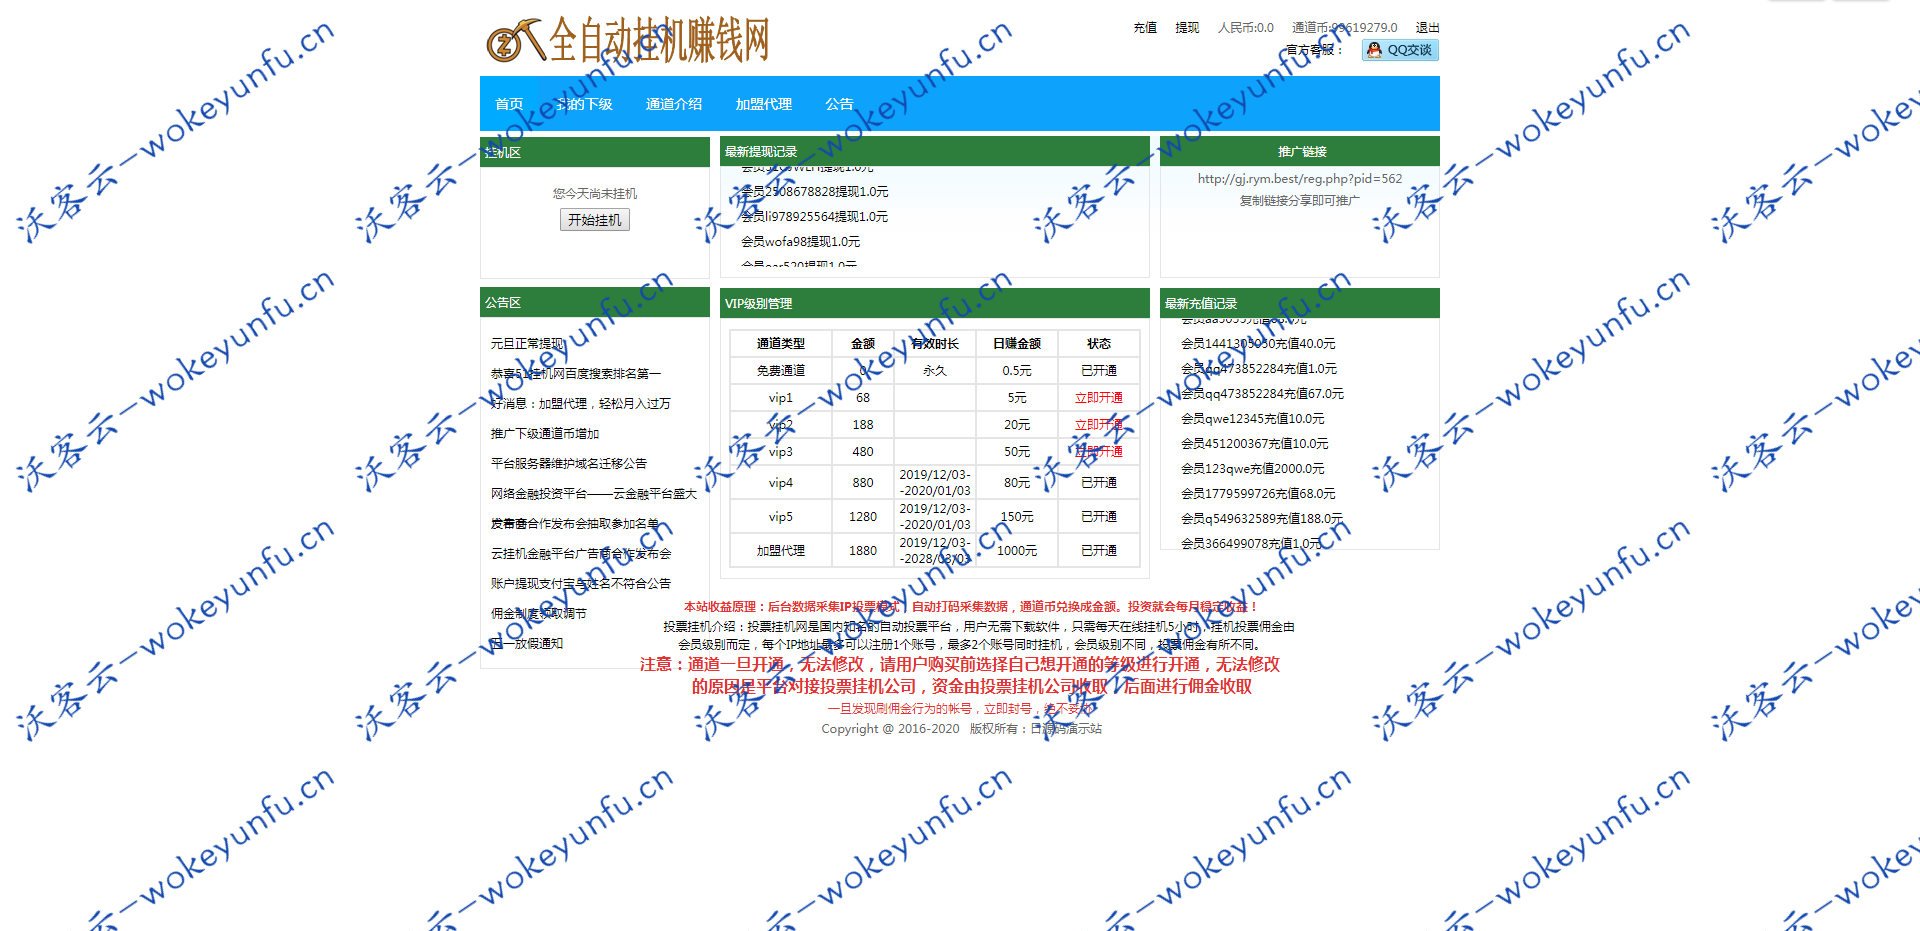Go to 我的下级 nav tab

[x=585, y=104]
